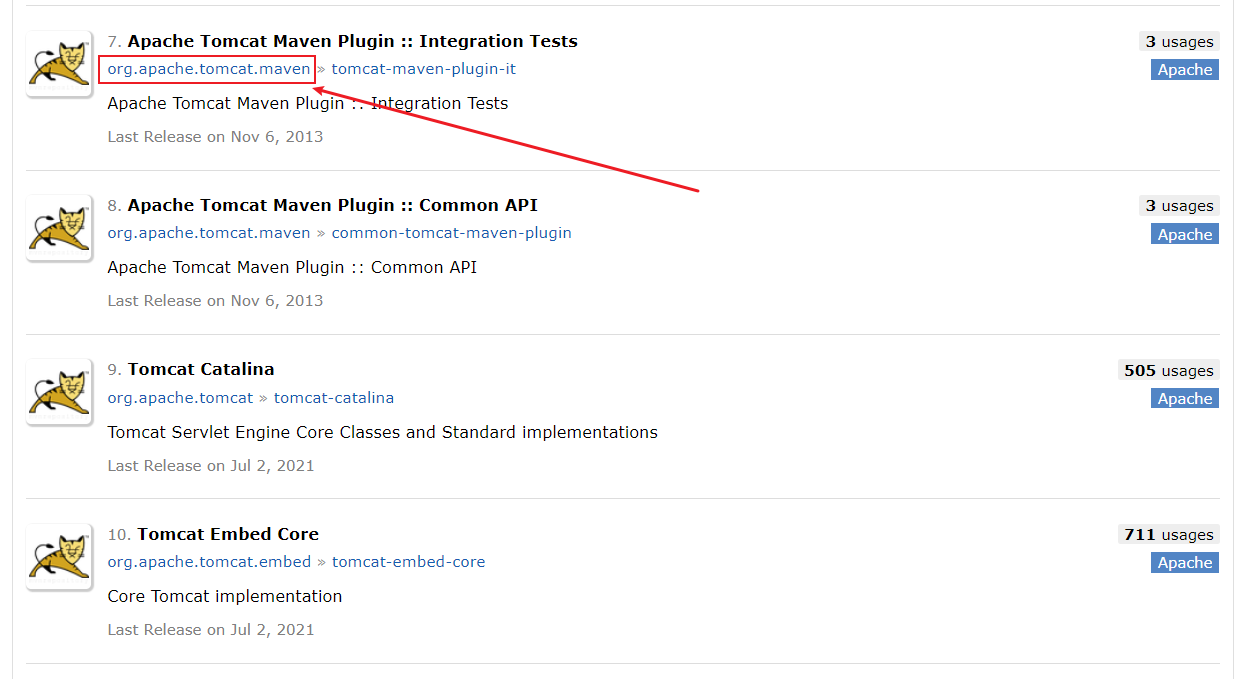Image resolution: width=1246 pixels, height=679 pixels.
Task: Click Tomcat logo icon beside Tomcat Catalina
Action: (x=59, y=392)
